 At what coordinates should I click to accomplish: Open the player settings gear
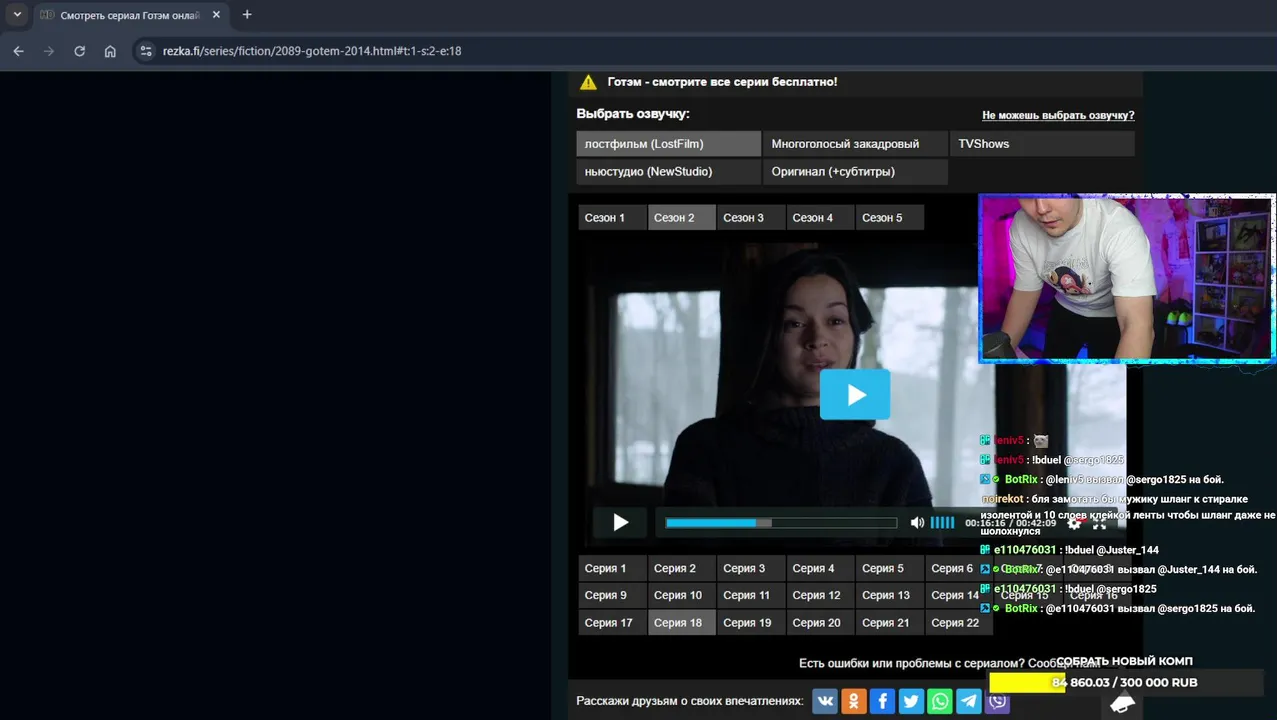1074,523
